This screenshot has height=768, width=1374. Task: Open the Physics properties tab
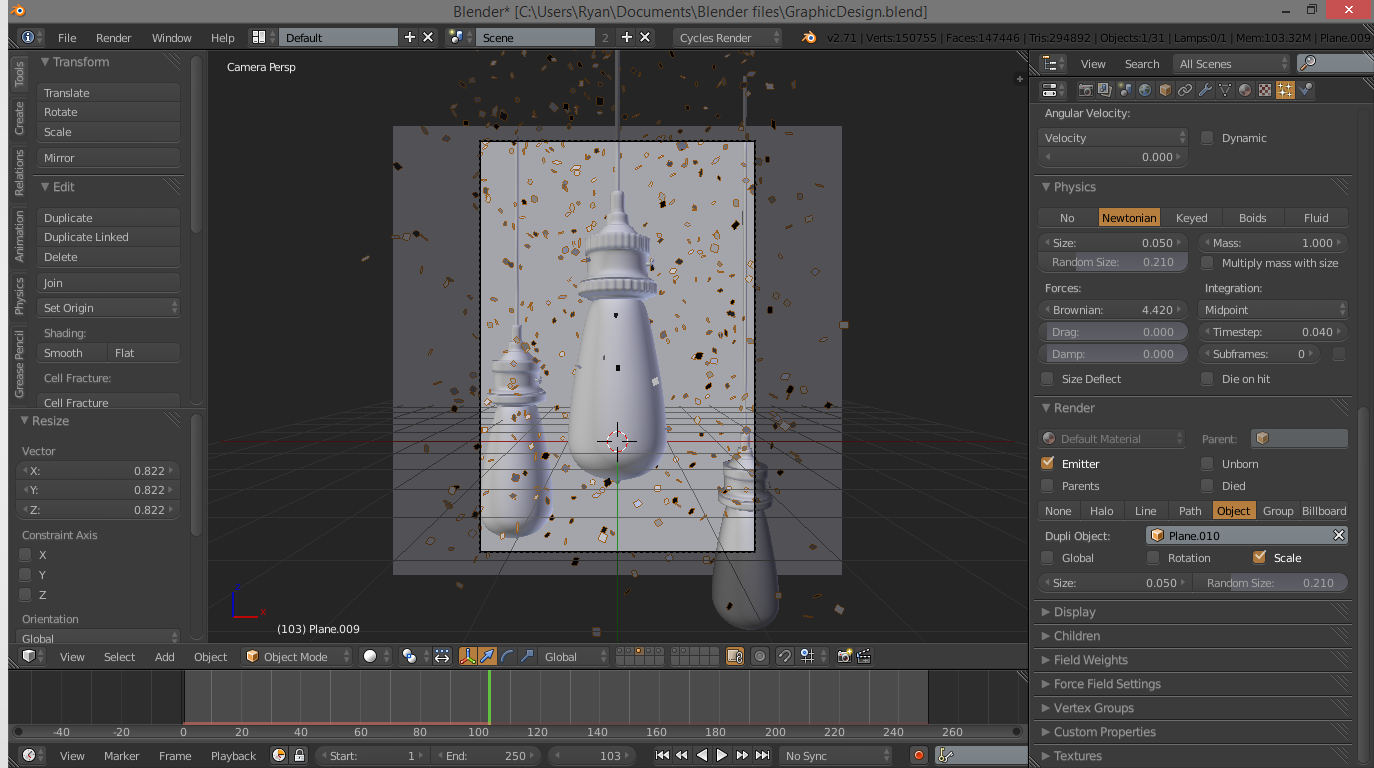[x=1305, y=90]
